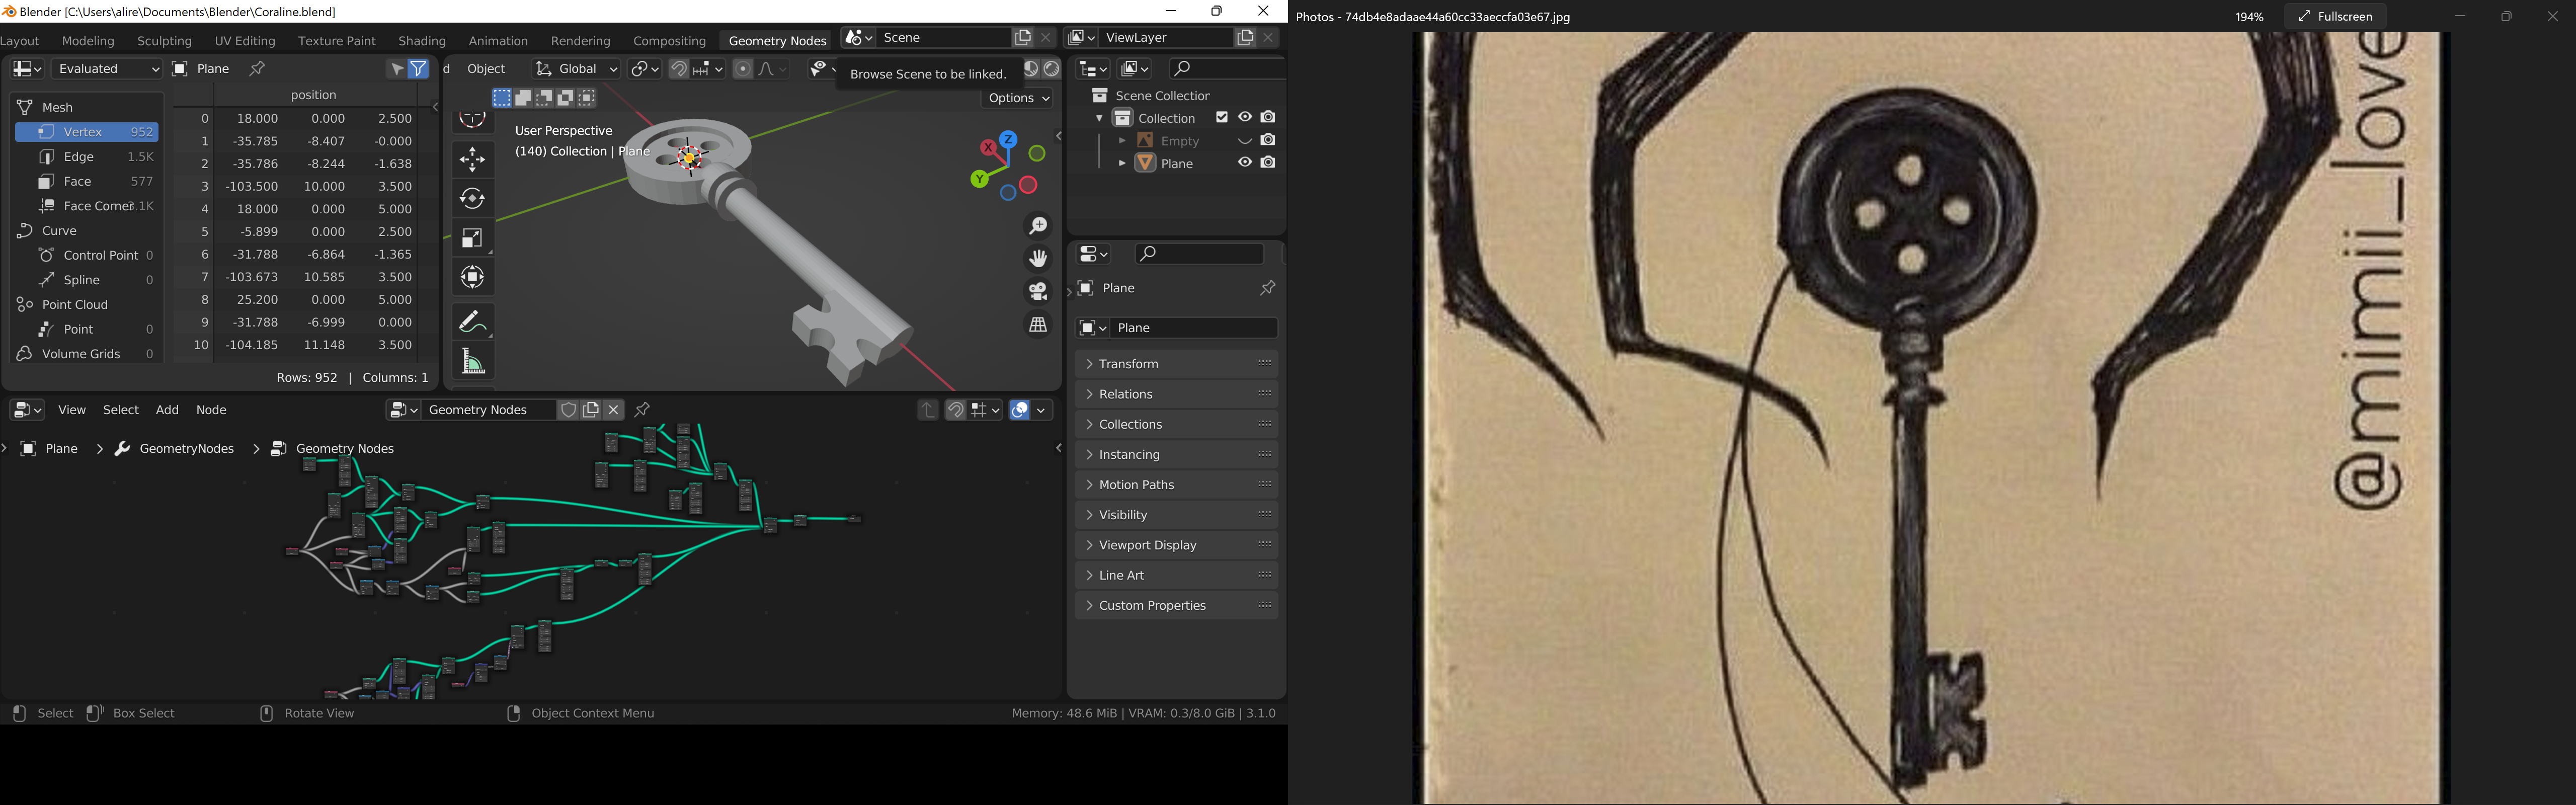This screenshot has width=2576, height=805.
Task: Expand the Transform properties panel
Action: click(1128, 364)
